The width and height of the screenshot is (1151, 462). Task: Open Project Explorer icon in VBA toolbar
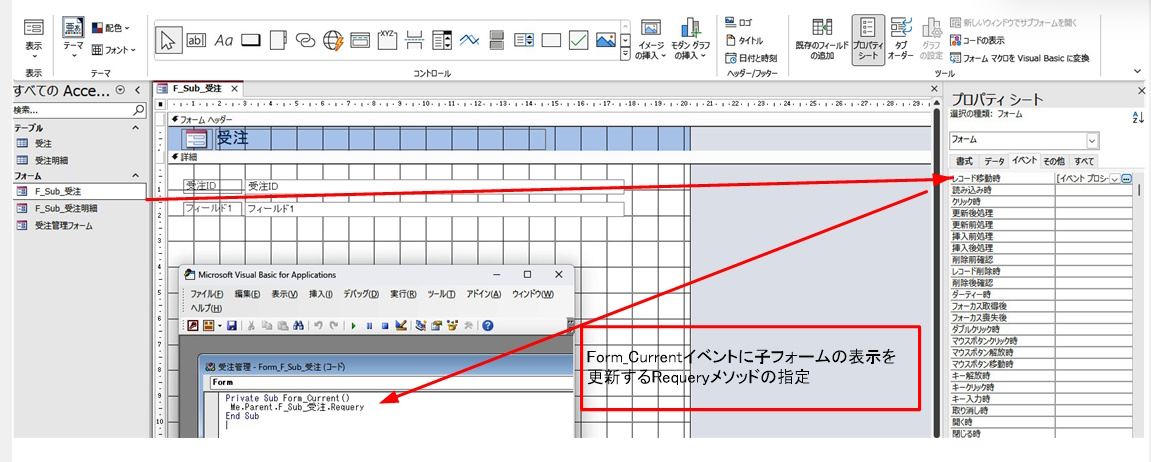(x=421, y=325)
